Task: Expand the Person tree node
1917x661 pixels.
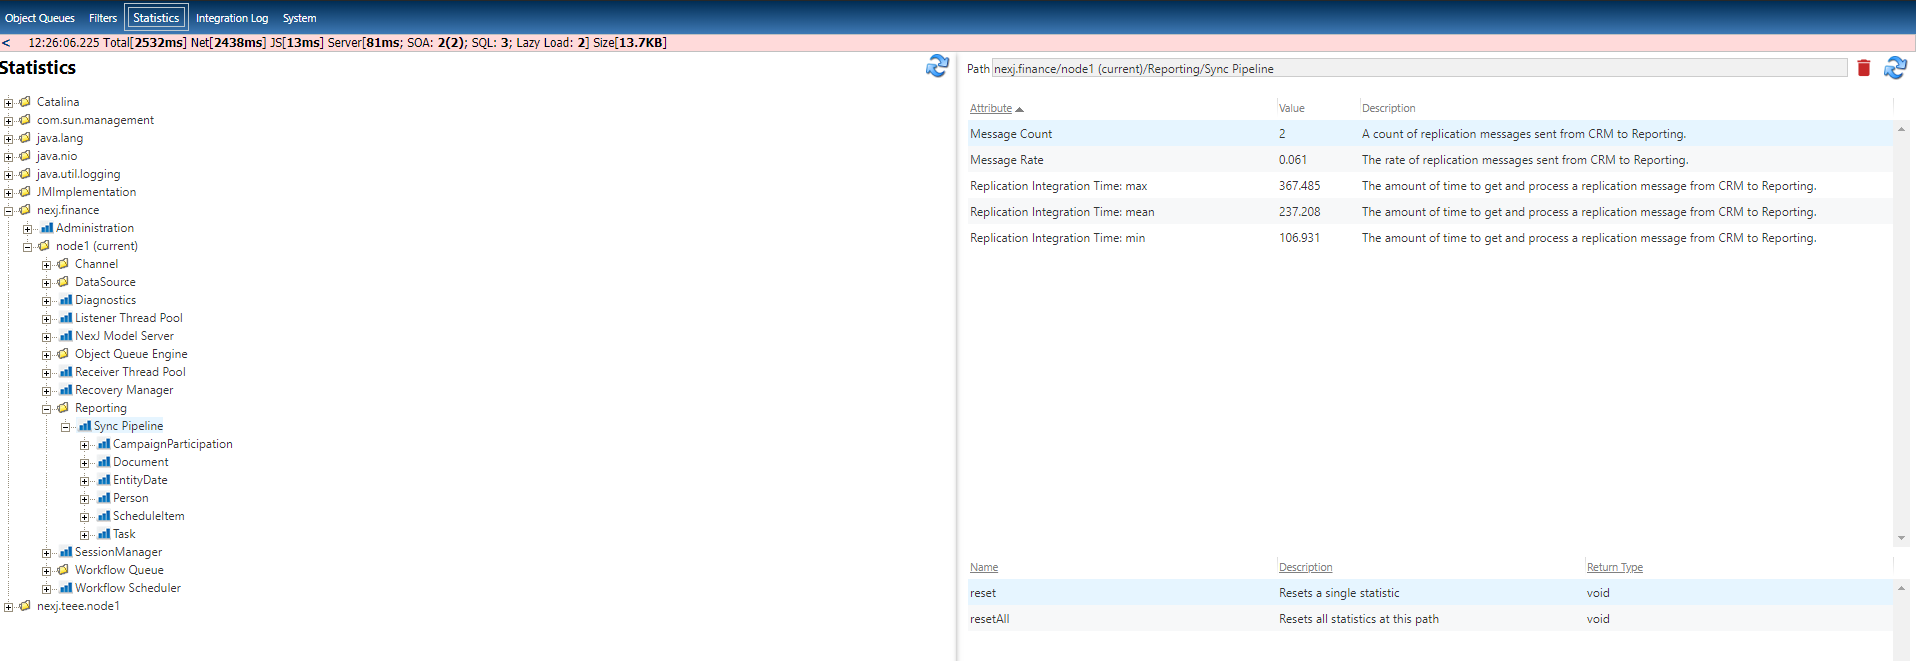Action: click(85, 499)
